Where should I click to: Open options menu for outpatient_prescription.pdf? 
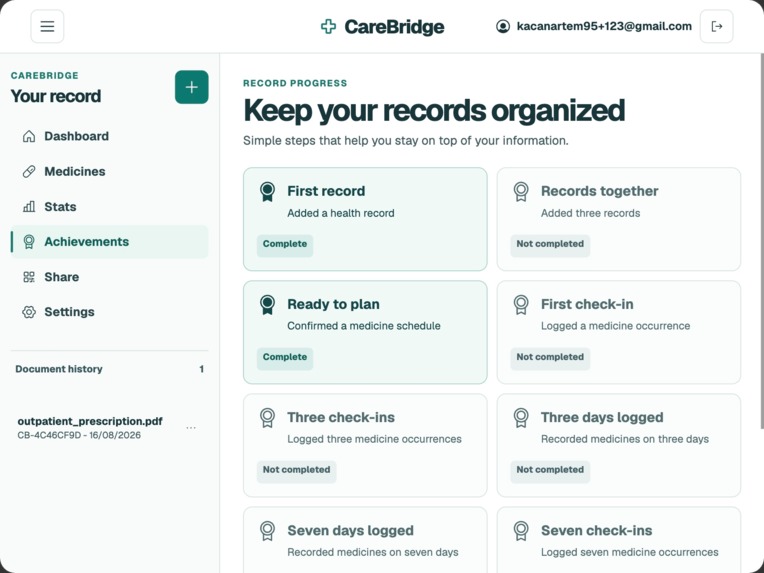tap(191, 428)
